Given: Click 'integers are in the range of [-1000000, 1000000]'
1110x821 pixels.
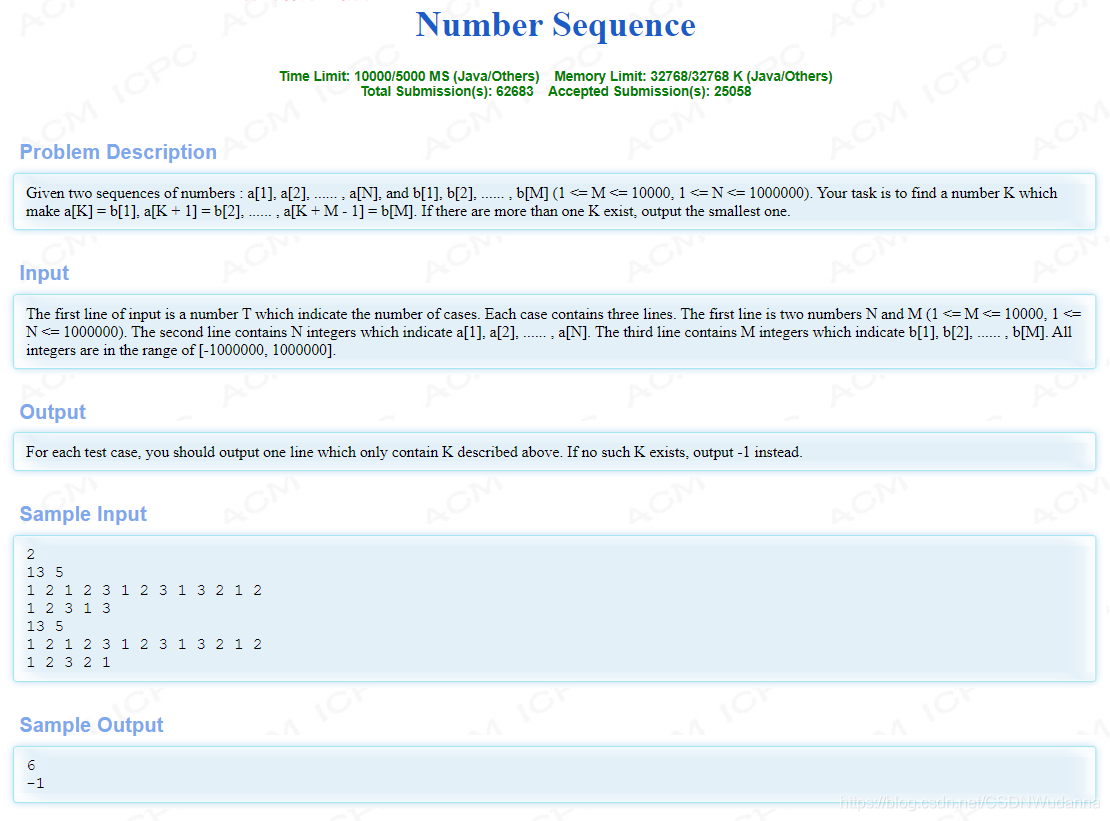Looking at the screenshot, I should click(x=181, y=350).
